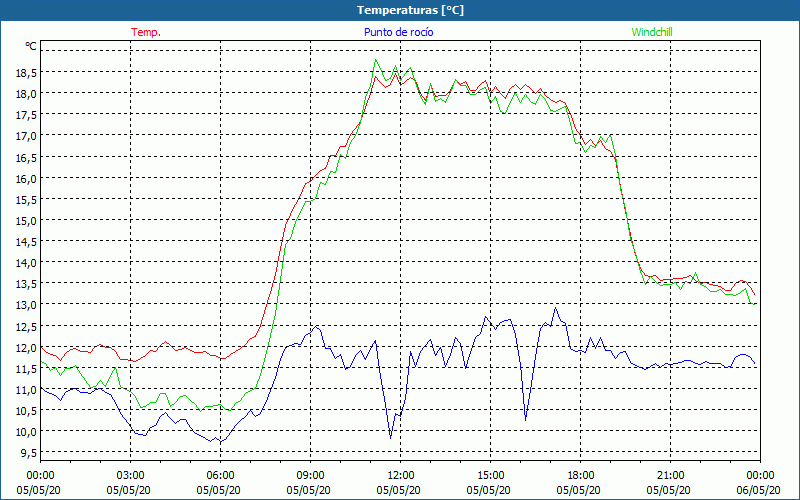Viewport: 800px width, 500px height.
Task: Click the 05/05/20 date under 03:00
Action: coord(129,490)
